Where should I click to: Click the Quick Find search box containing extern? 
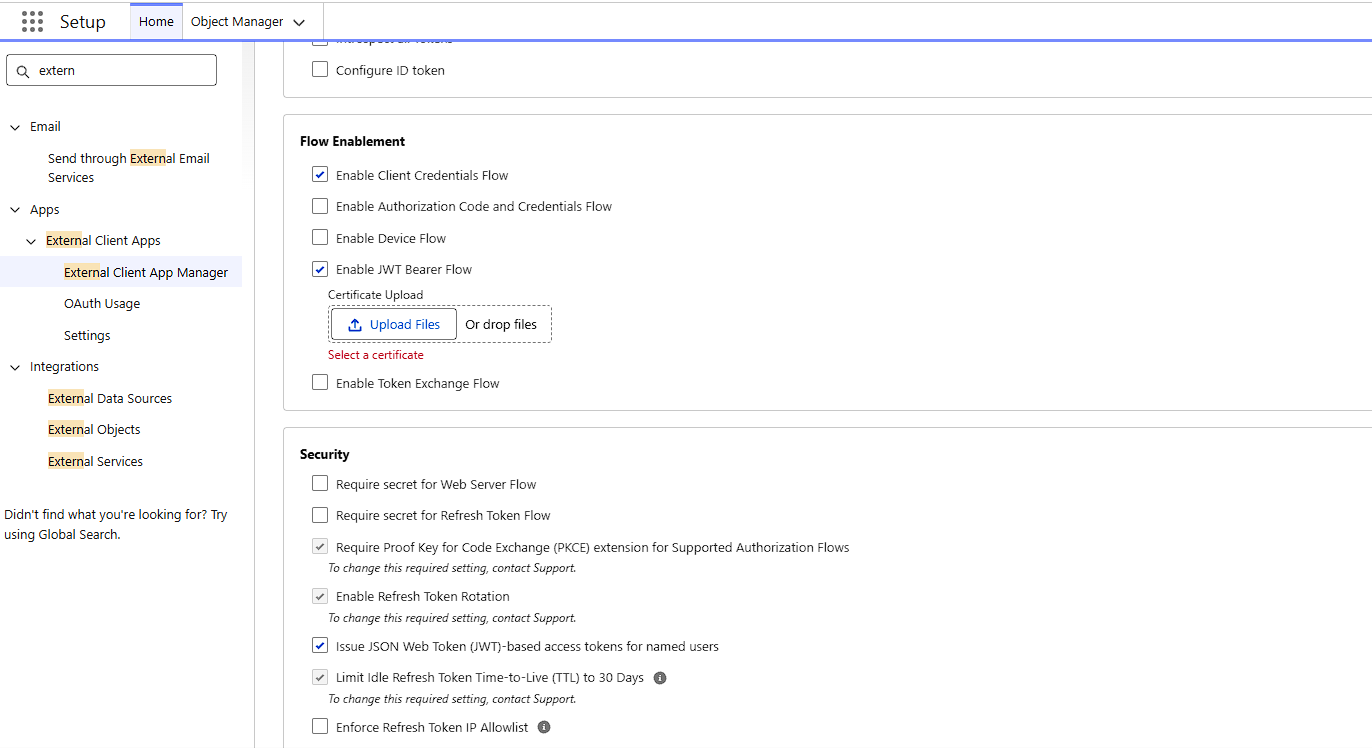tap(111, 70)
